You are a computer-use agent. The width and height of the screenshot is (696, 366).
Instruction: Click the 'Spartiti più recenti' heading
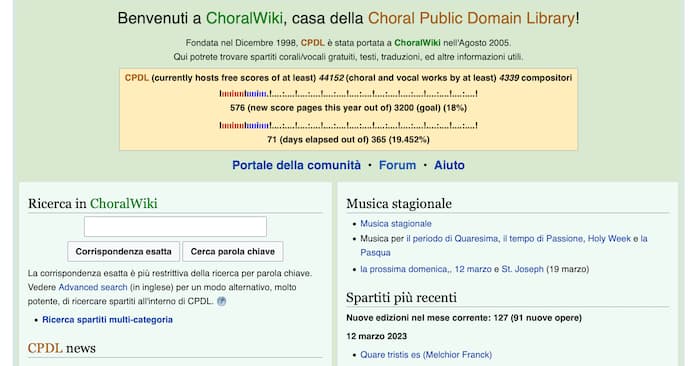pos(401,297)
